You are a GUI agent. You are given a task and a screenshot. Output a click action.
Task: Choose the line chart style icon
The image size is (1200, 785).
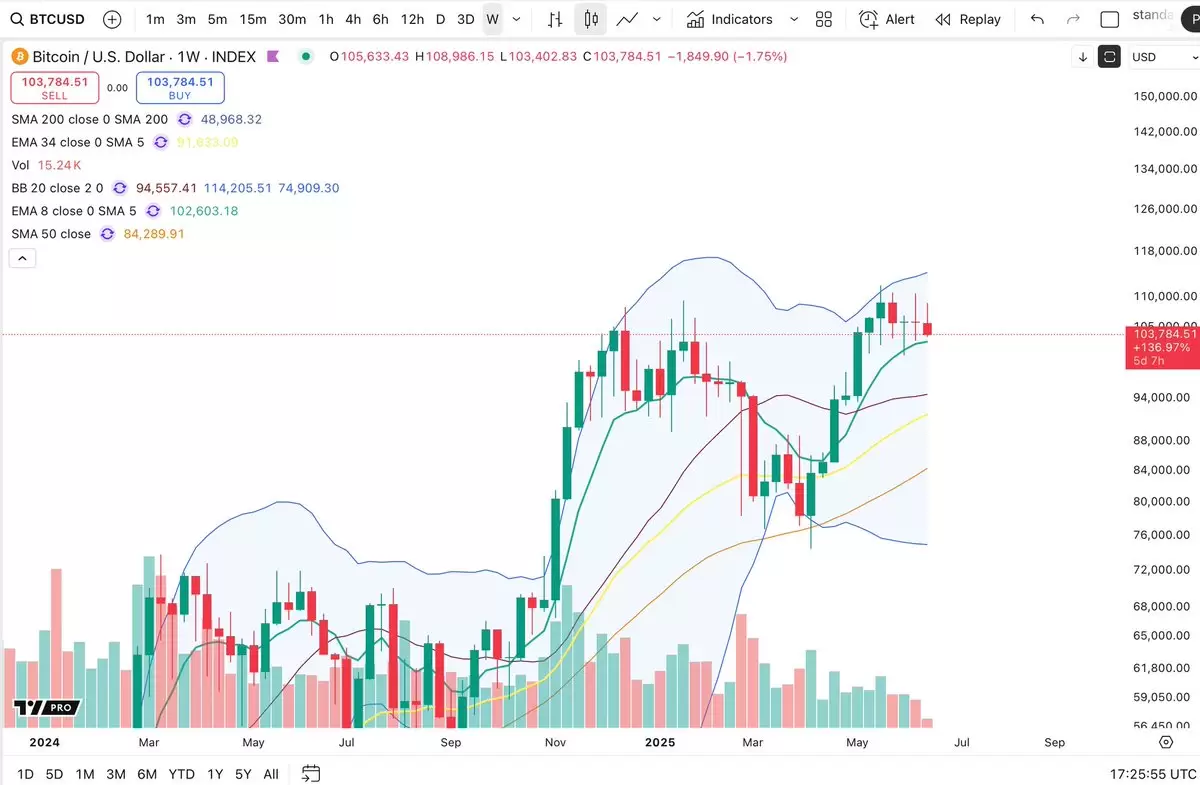coord(627,19)
